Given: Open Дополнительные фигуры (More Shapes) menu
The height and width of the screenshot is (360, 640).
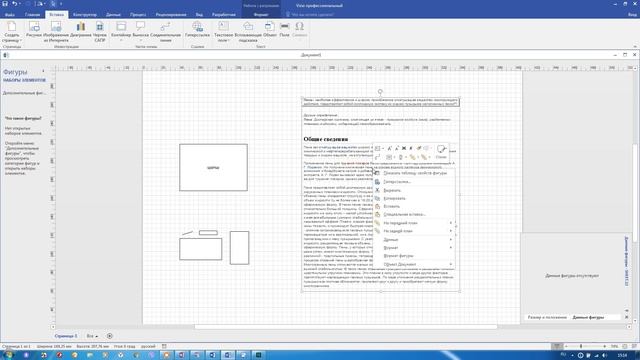Looking at the screenshot, I should tap(24, 93).
